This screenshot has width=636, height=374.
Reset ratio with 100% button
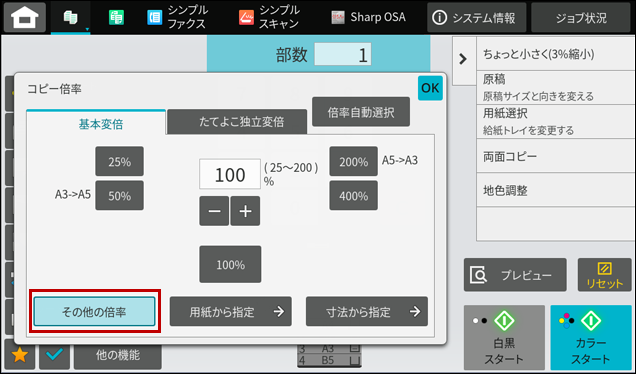[x=230, y=264]
